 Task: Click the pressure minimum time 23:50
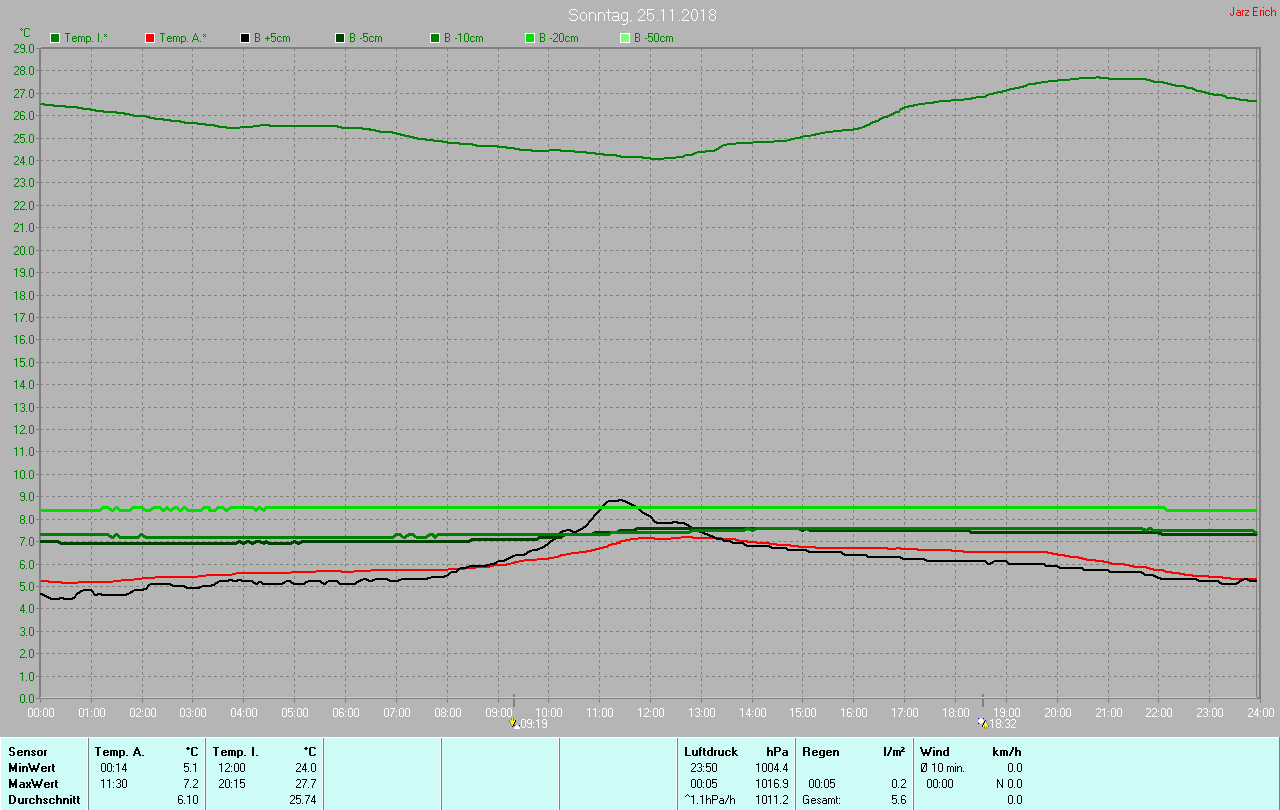[704, 768]
